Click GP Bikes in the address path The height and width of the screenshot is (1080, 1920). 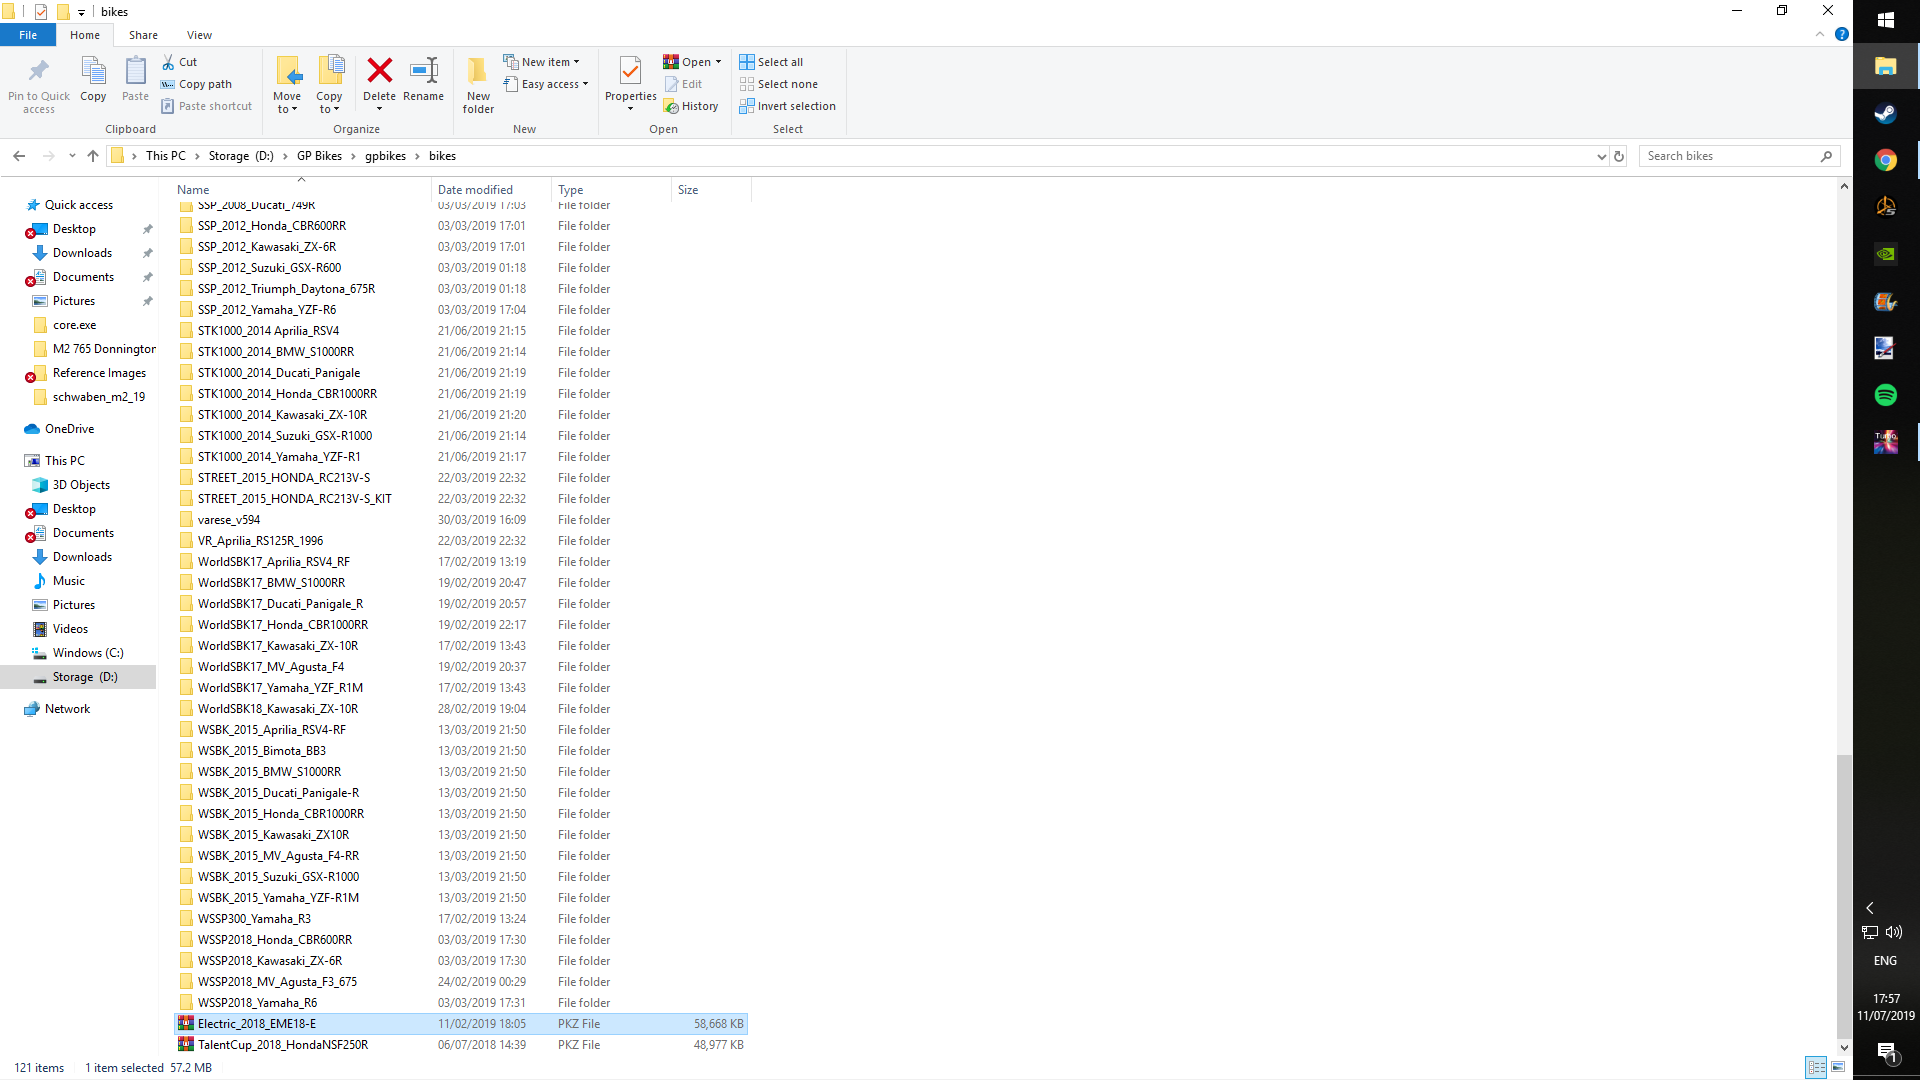click(x=319, y=156)
